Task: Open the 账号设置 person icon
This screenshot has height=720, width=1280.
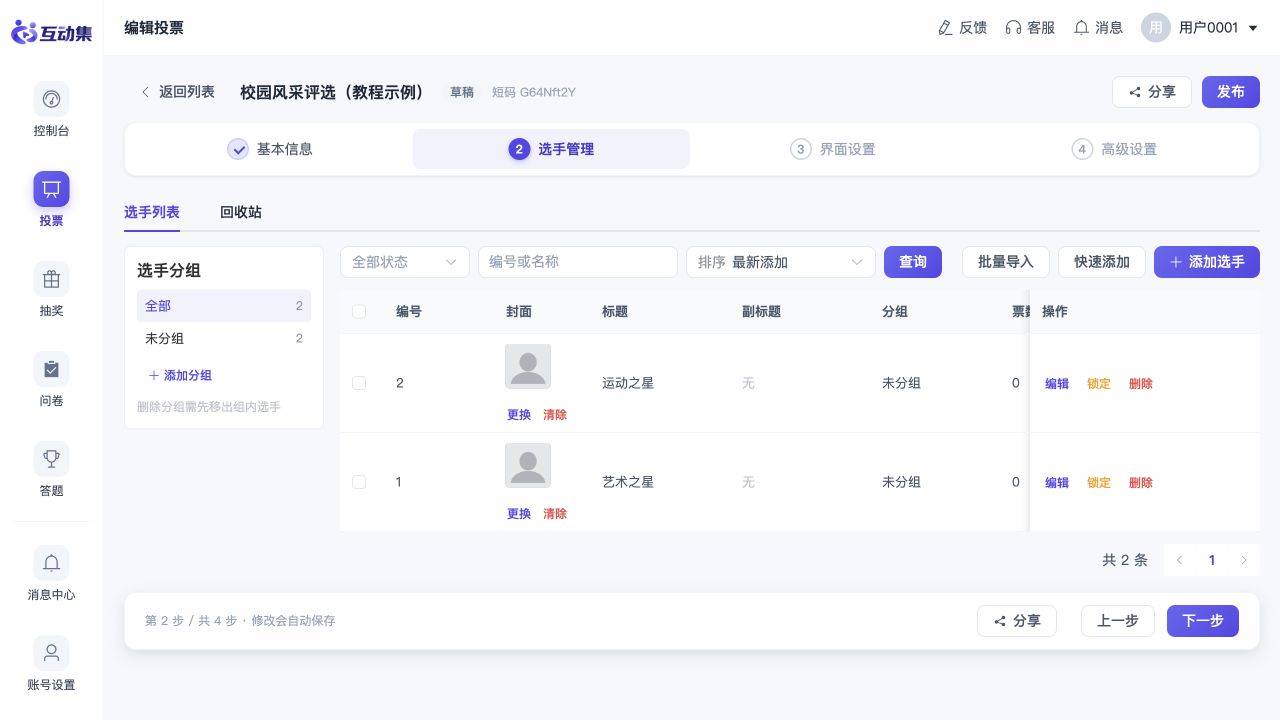Action: 51,653
